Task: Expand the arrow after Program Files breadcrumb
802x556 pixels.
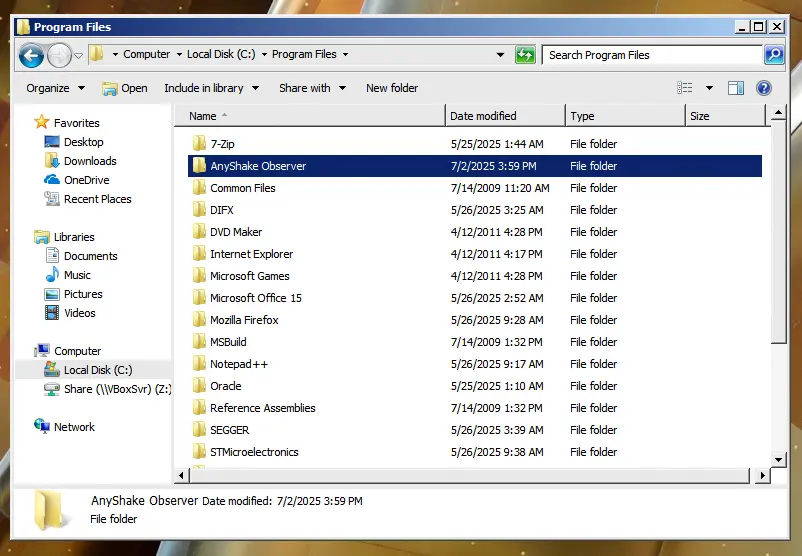Action: tap(345, 54)
